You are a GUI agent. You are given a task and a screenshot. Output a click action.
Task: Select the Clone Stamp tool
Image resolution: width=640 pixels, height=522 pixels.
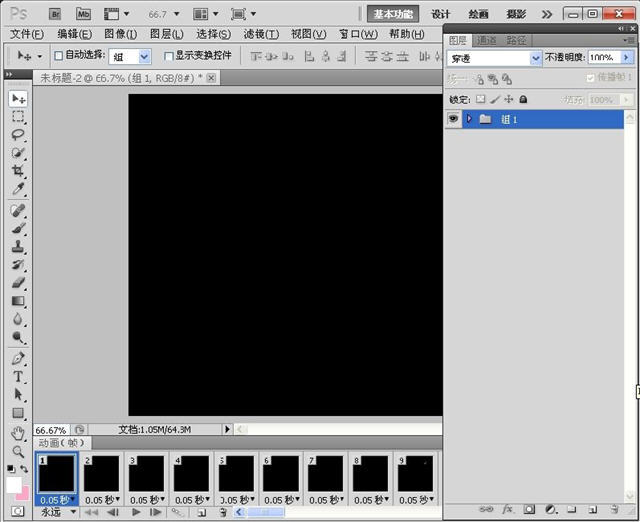(x=18, y=247)
